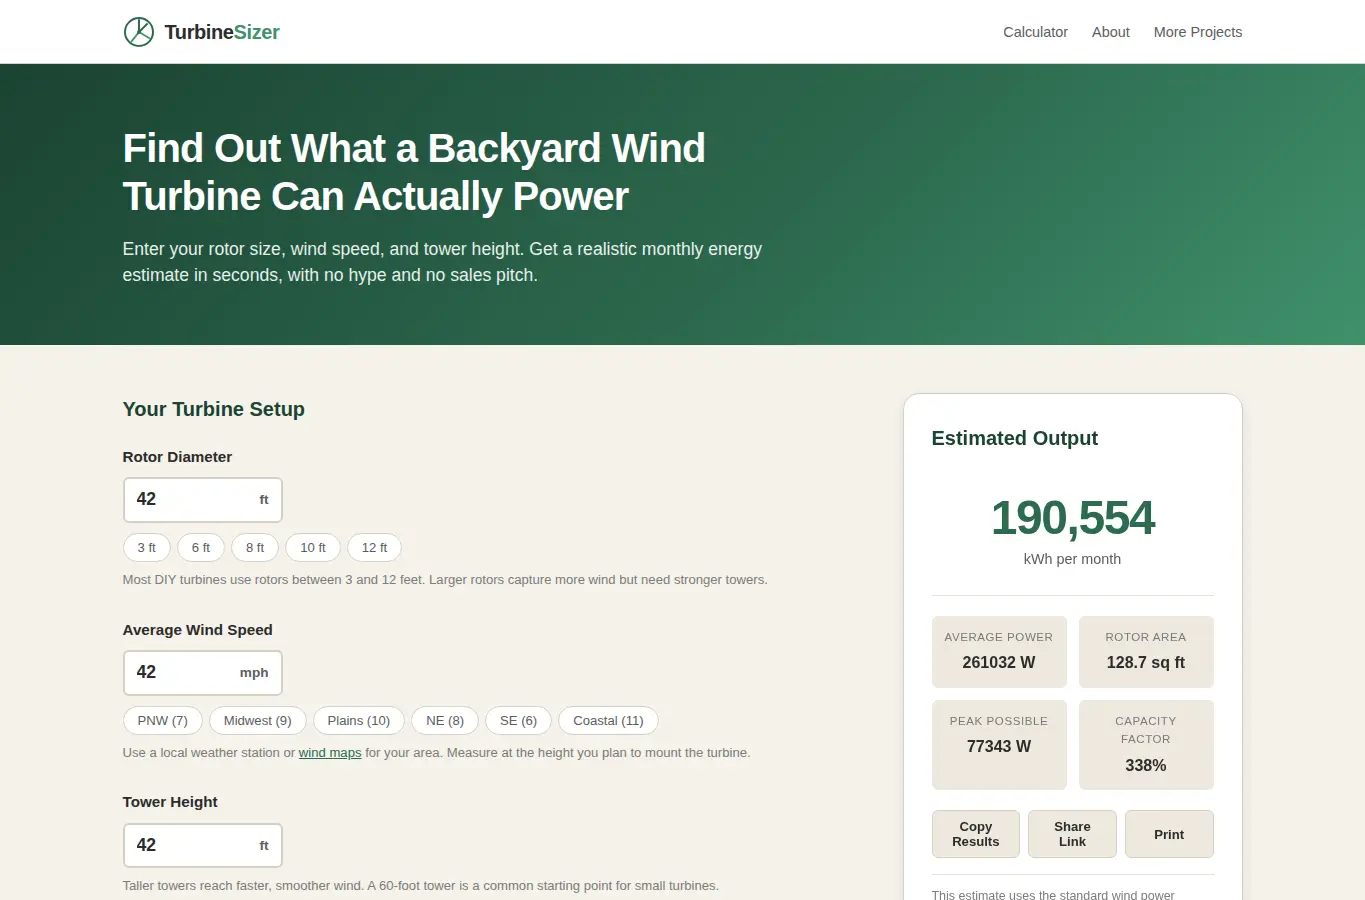Focus the Average Wind Speed input

pyautogui.click(x=203, y=673)
